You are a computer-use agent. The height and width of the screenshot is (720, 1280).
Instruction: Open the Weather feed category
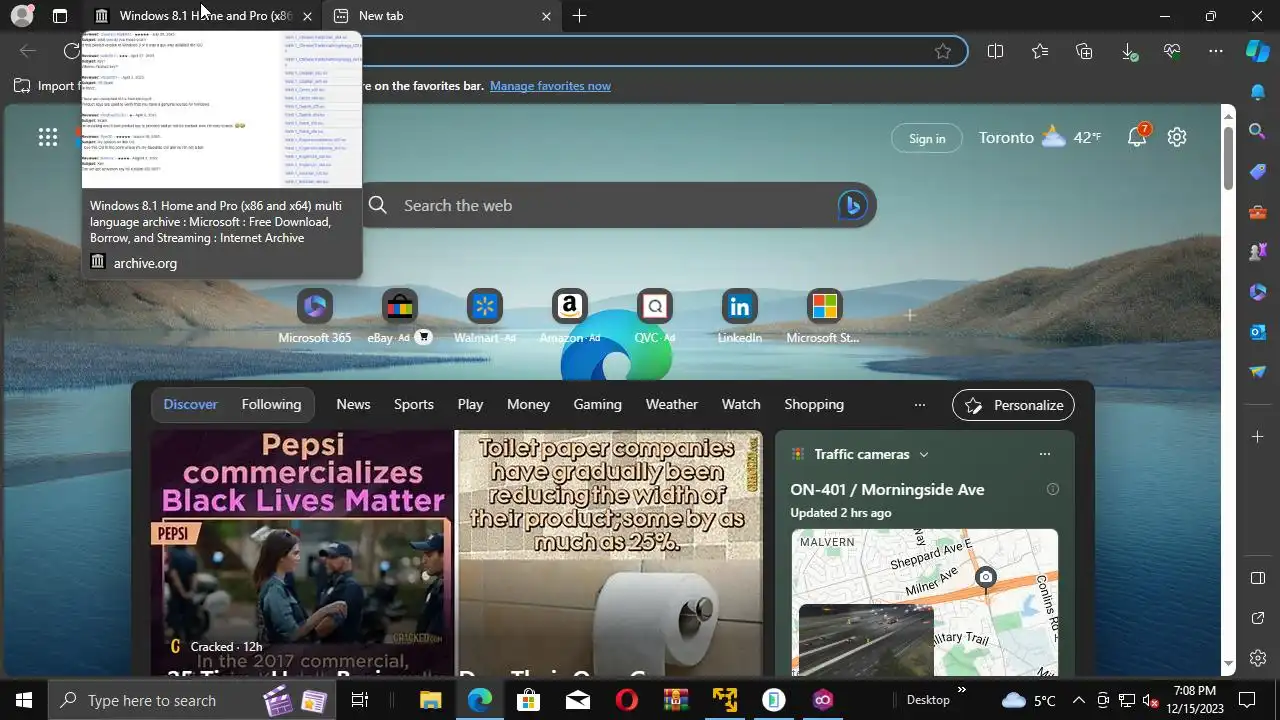pyautogui.click(x=671, y=404)
